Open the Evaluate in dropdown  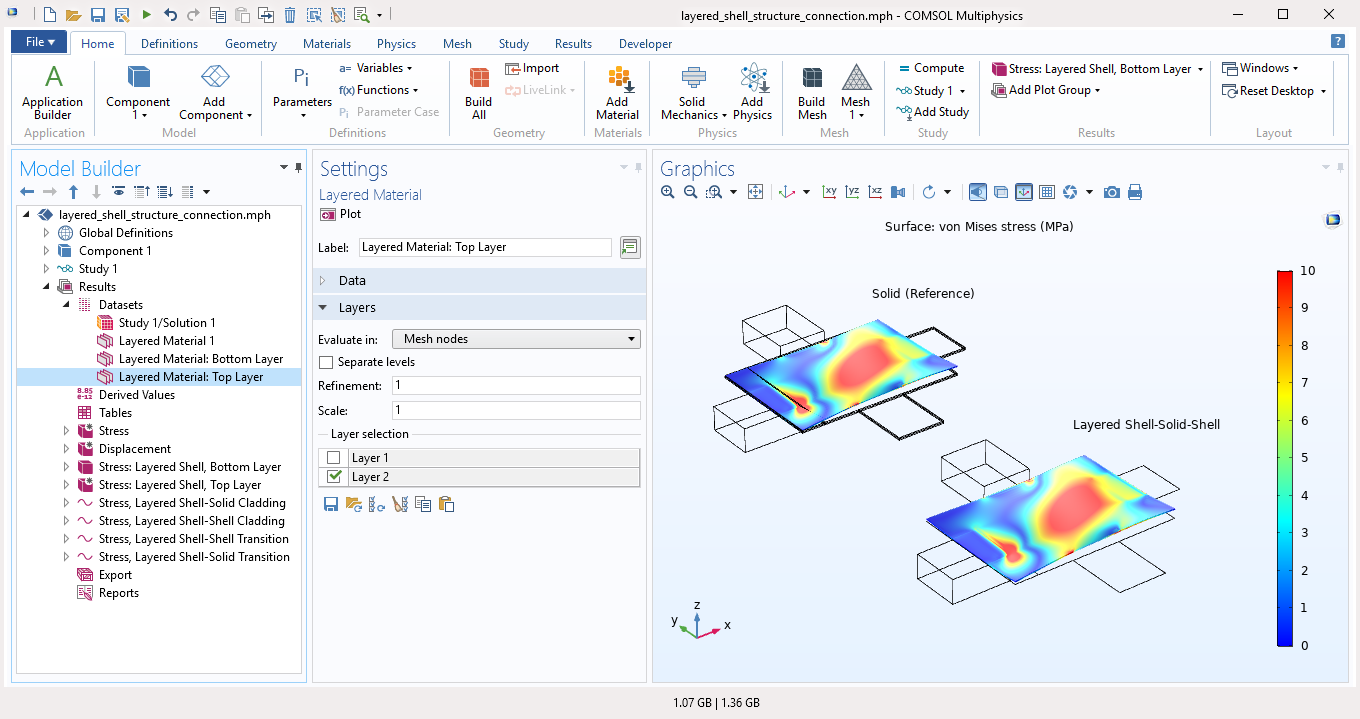pyautogui.click(x=516, y=339)
